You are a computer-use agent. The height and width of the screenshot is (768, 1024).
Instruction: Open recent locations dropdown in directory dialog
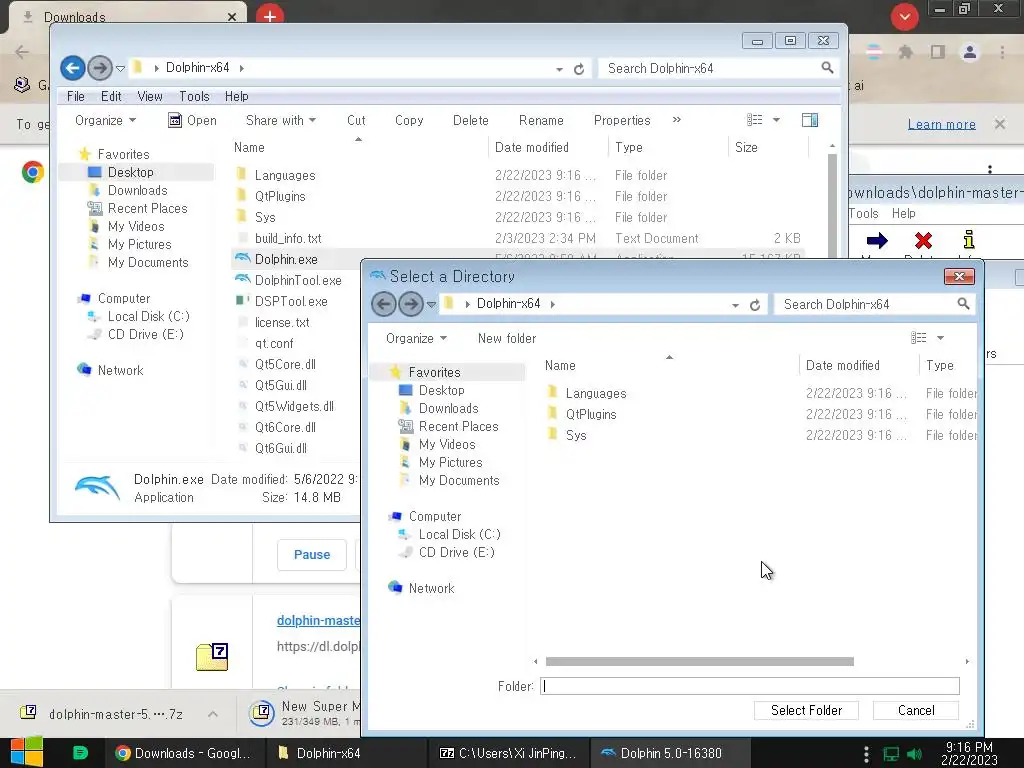point(431,304)
